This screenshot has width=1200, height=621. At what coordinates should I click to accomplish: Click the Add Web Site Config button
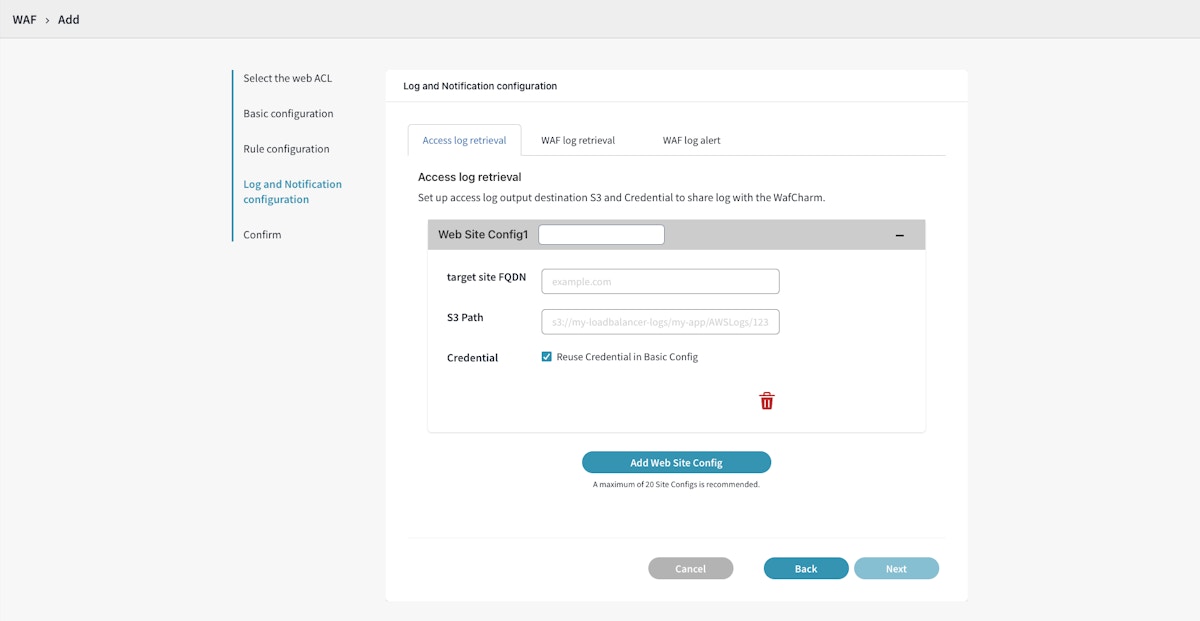point(676,462)
